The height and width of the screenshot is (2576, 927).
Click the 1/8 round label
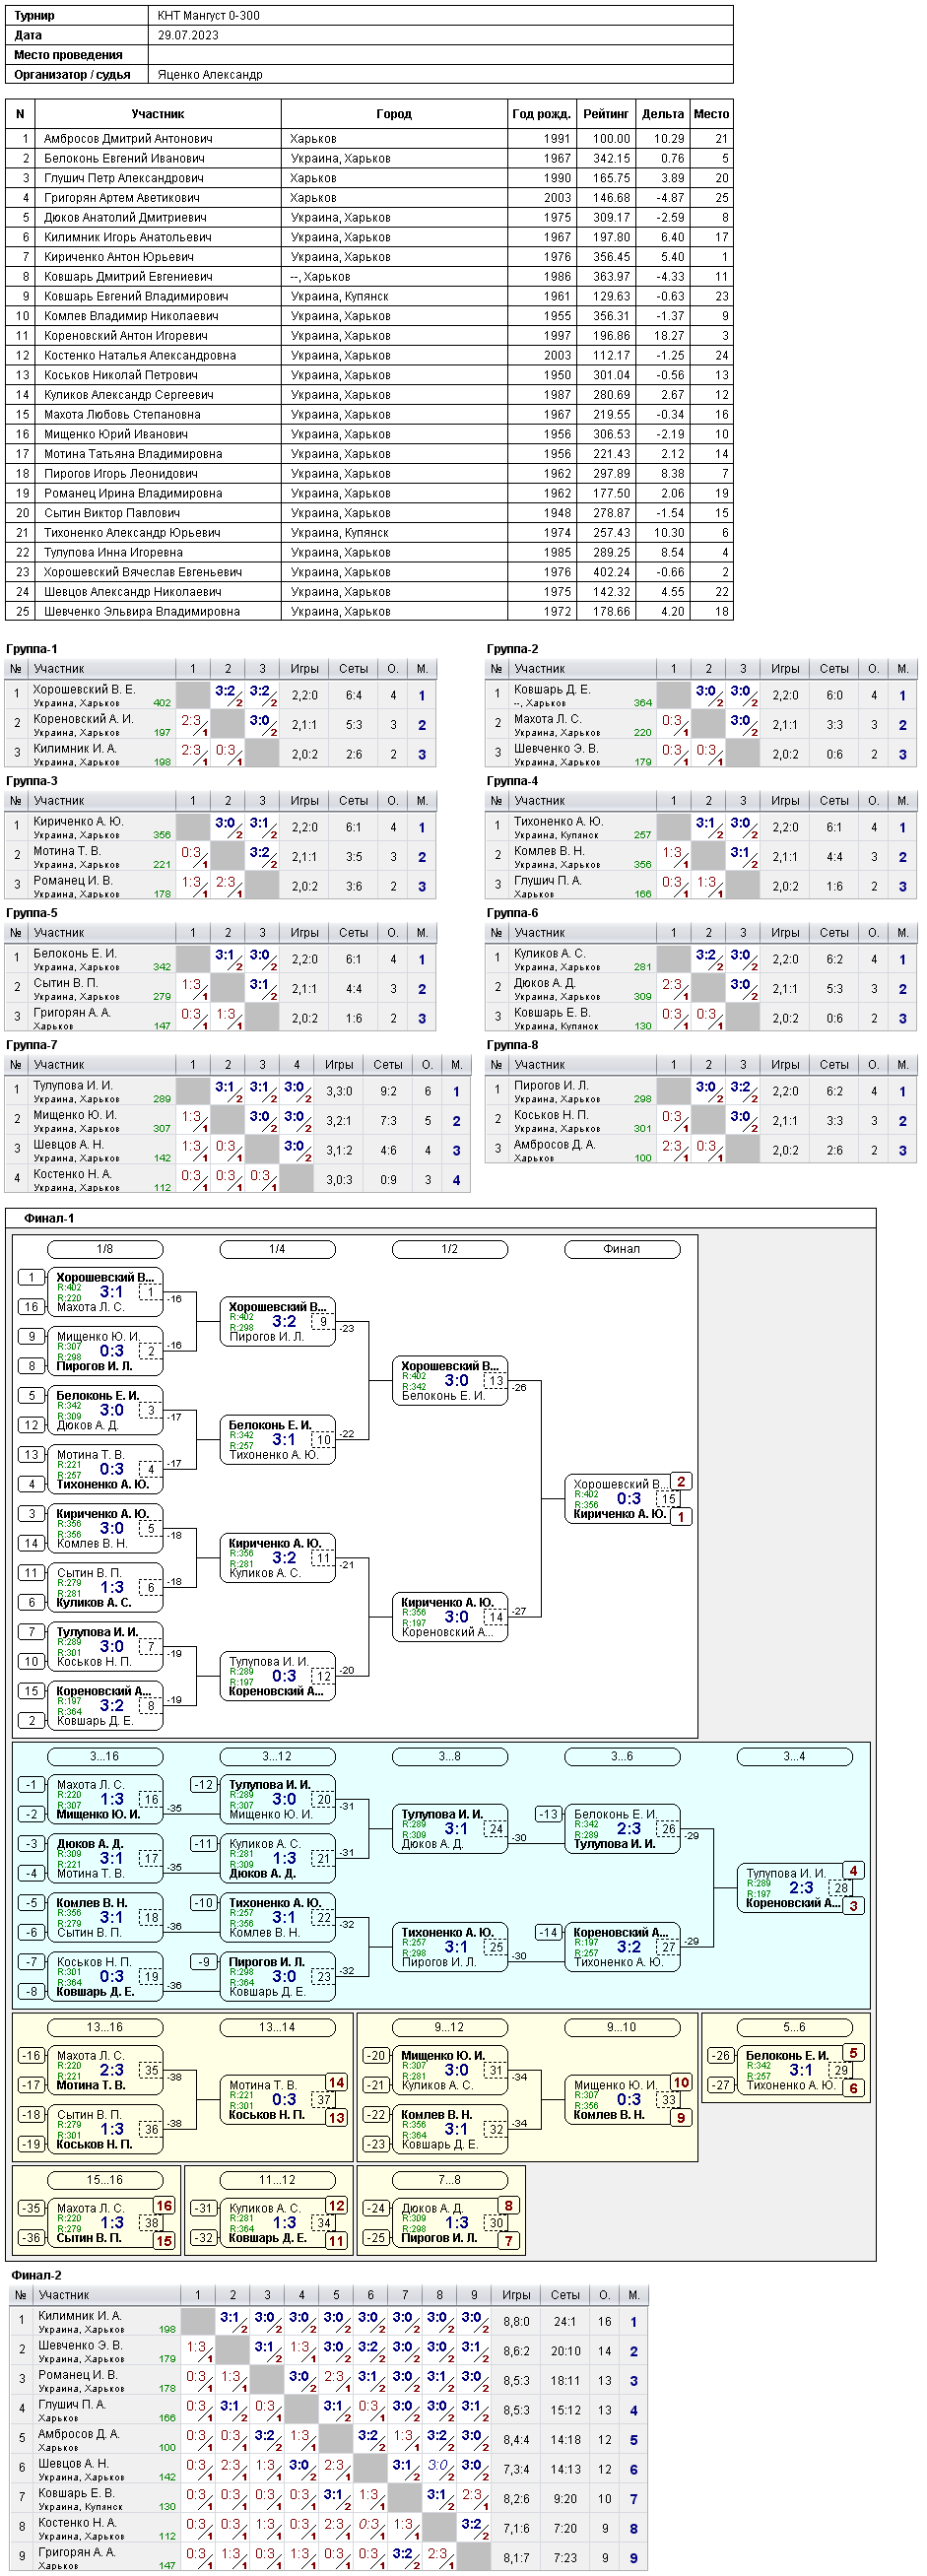tap(105, 1249)
